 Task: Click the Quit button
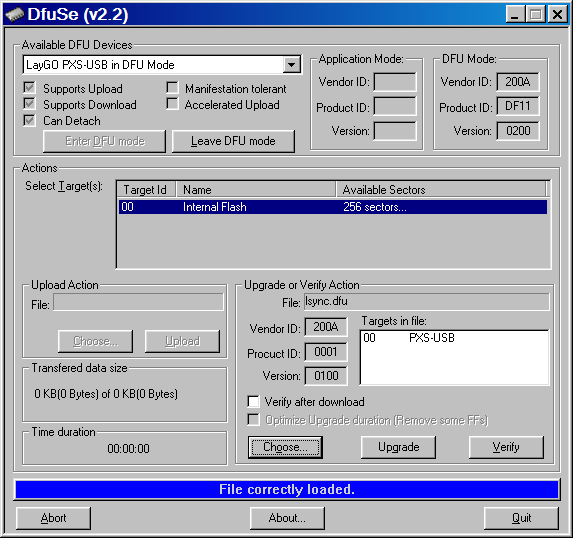521,518
